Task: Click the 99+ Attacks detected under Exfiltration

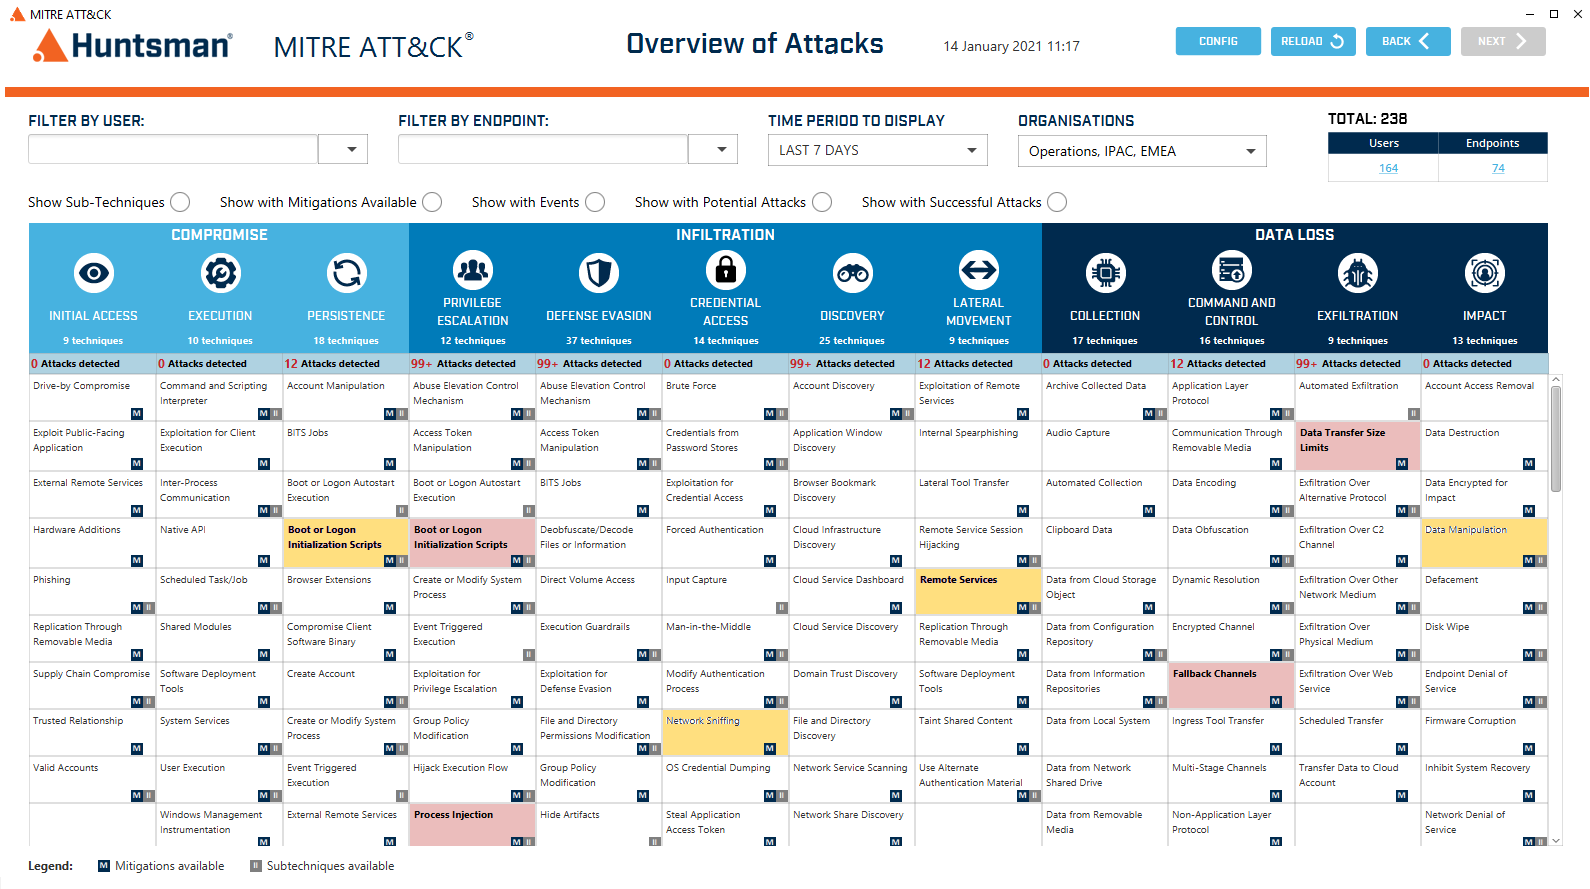Action: click(x=1357, y=364)
